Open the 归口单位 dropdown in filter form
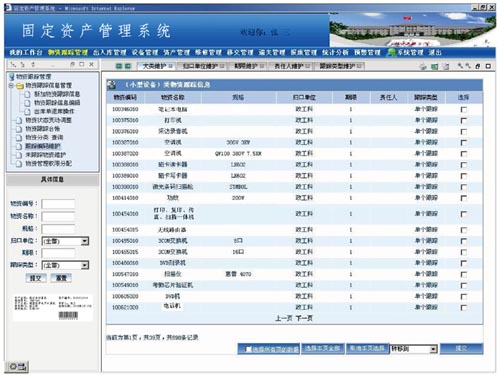This screenshot has width=500, height=375. 85,241
